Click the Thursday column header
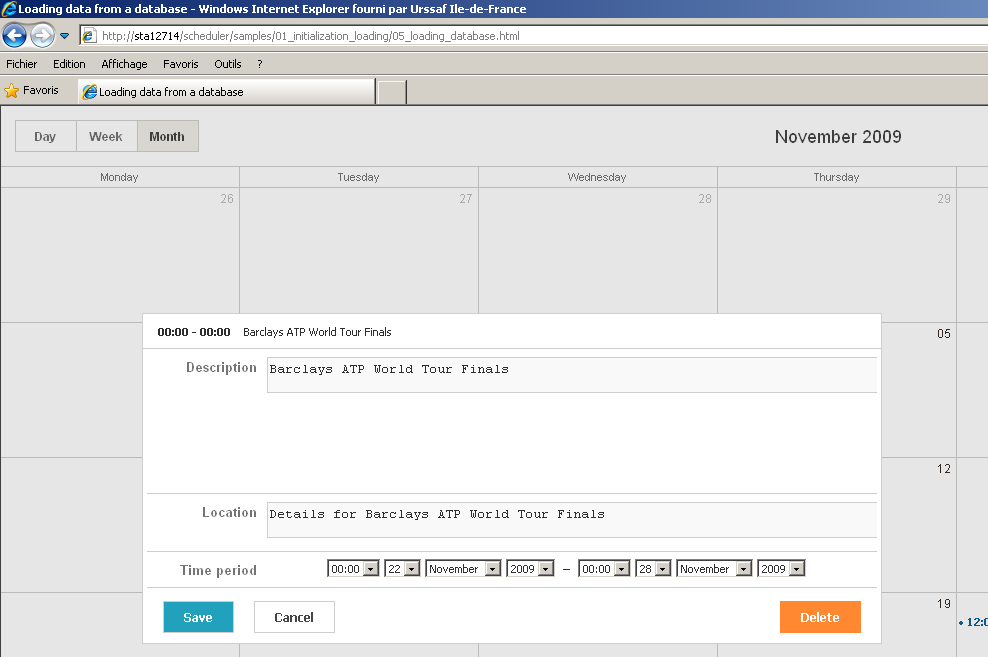The image size is (988, 657). [x=836, y=177]
